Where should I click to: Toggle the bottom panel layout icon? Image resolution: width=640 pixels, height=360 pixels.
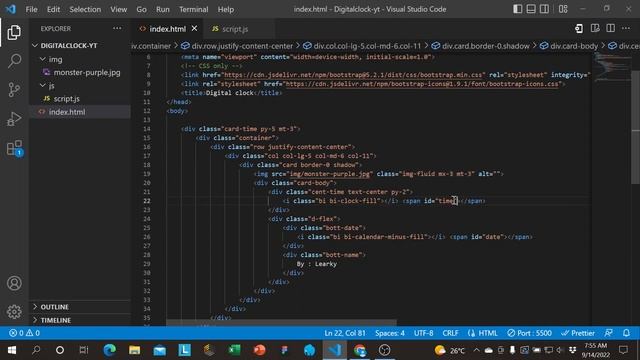click(x=531, y=9)
